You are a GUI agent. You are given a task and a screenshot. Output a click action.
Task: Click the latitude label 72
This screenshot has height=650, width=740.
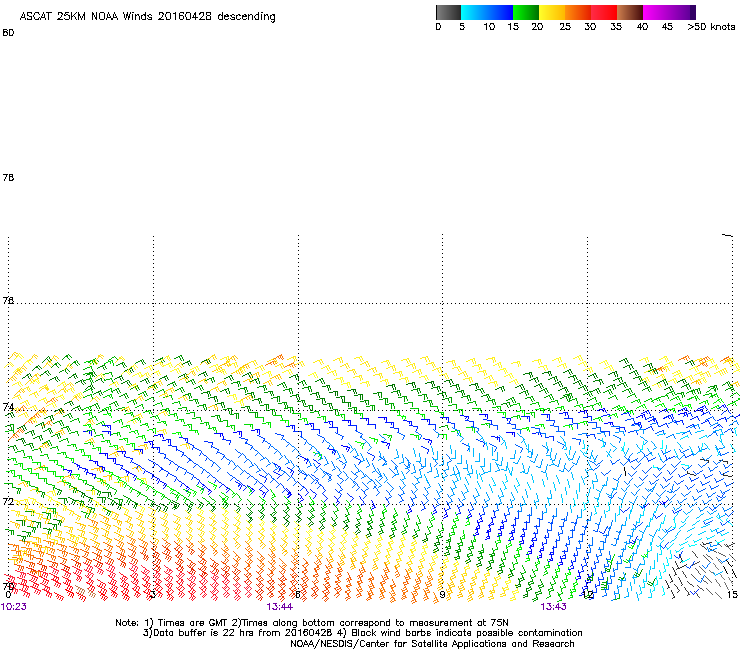coord(8,501)
